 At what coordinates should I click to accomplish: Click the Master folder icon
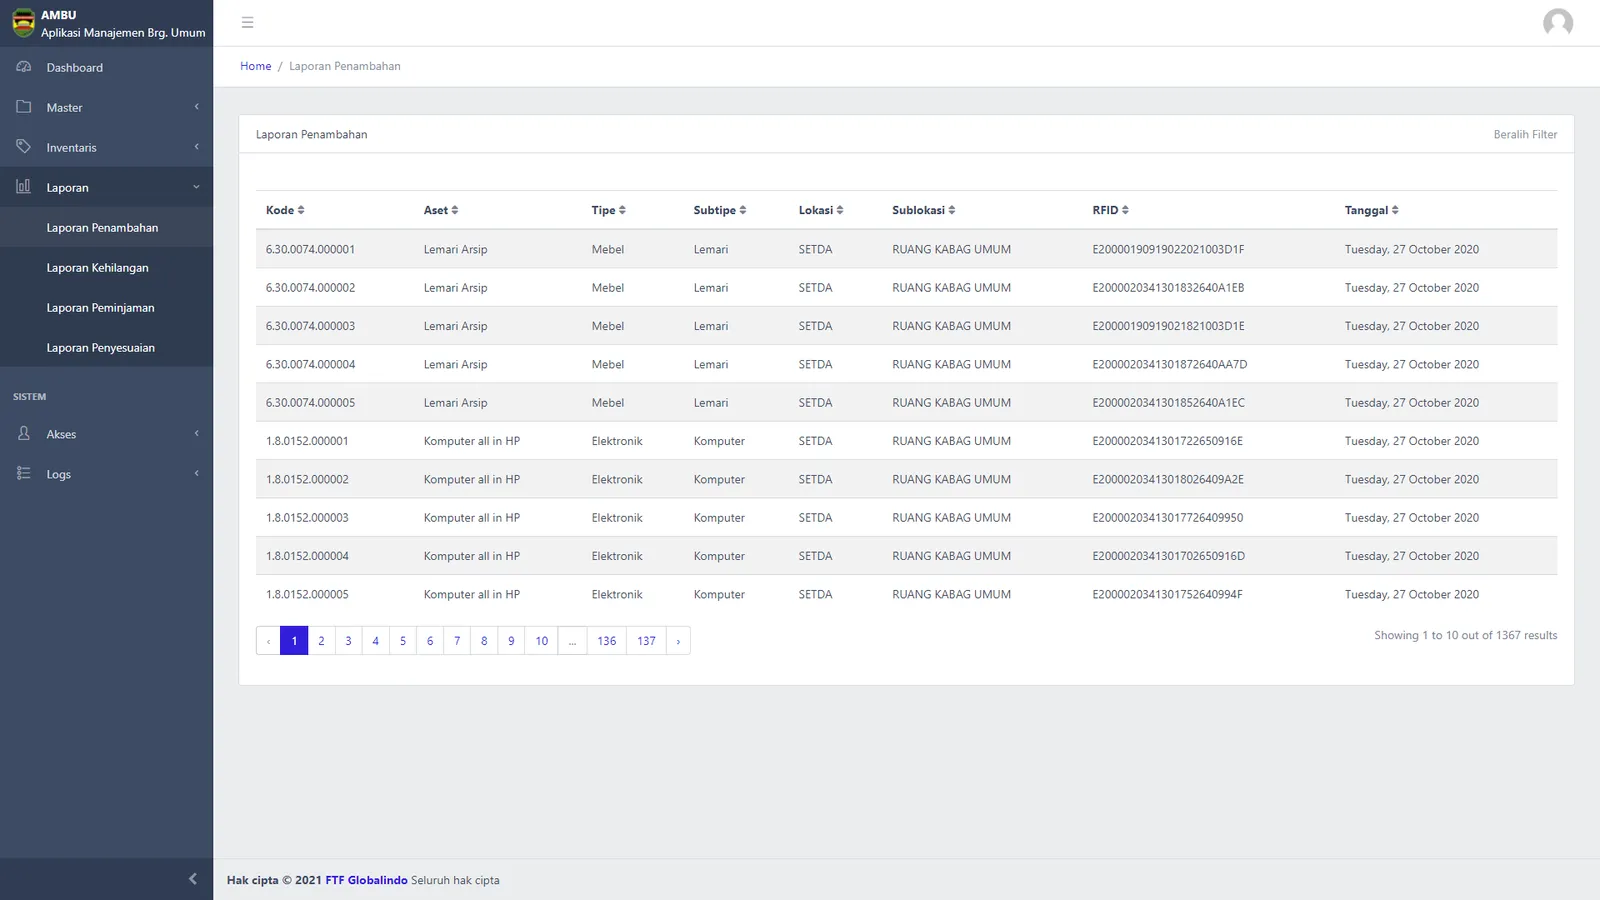coord(24,107)
